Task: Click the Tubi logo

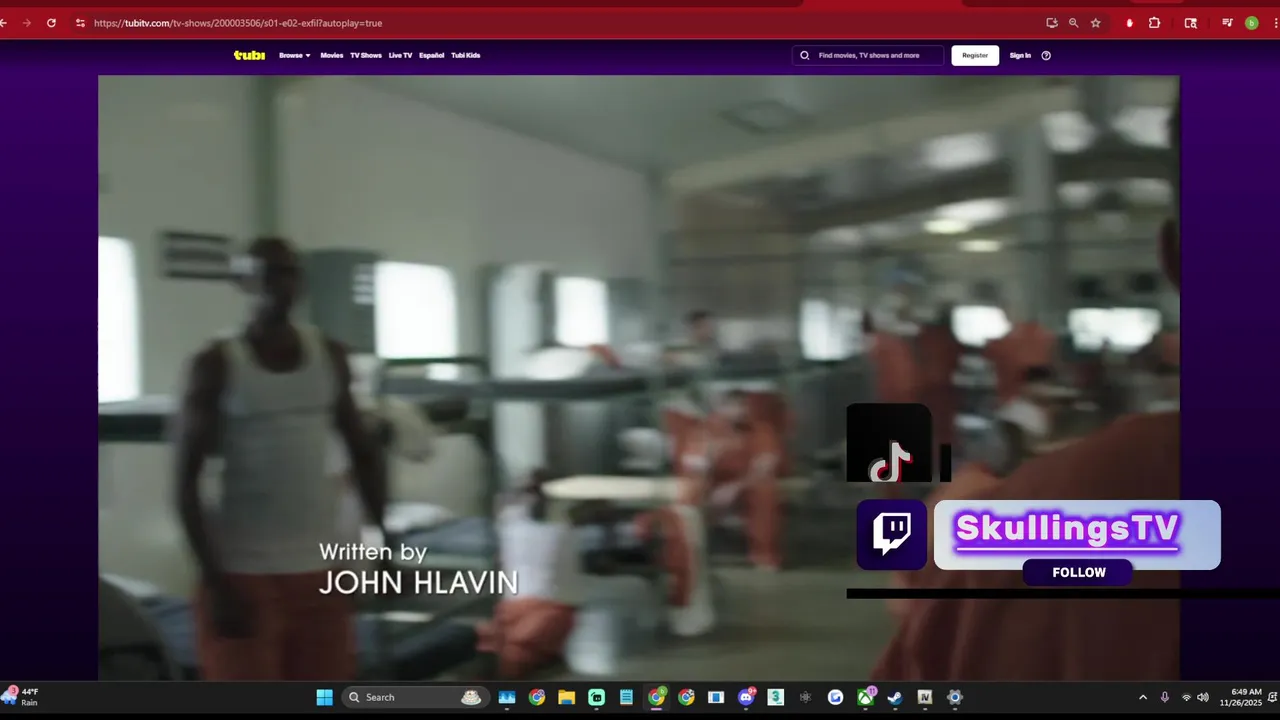Action: click(249, 55)
